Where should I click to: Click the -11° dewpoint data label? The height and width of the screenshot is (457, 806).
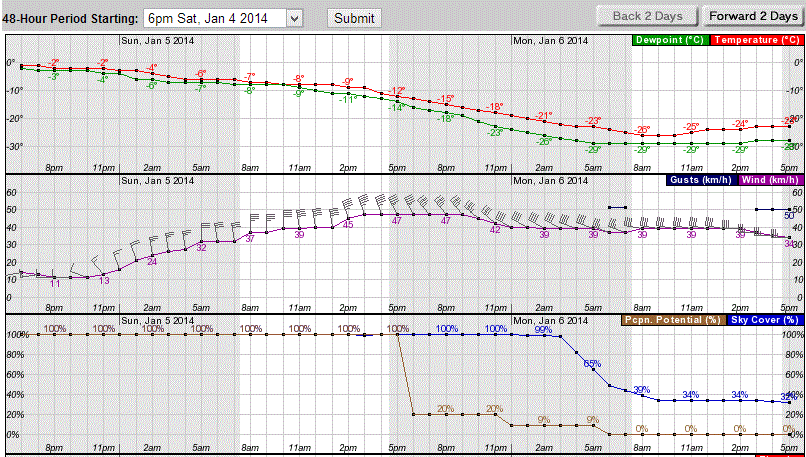[348, 99]
